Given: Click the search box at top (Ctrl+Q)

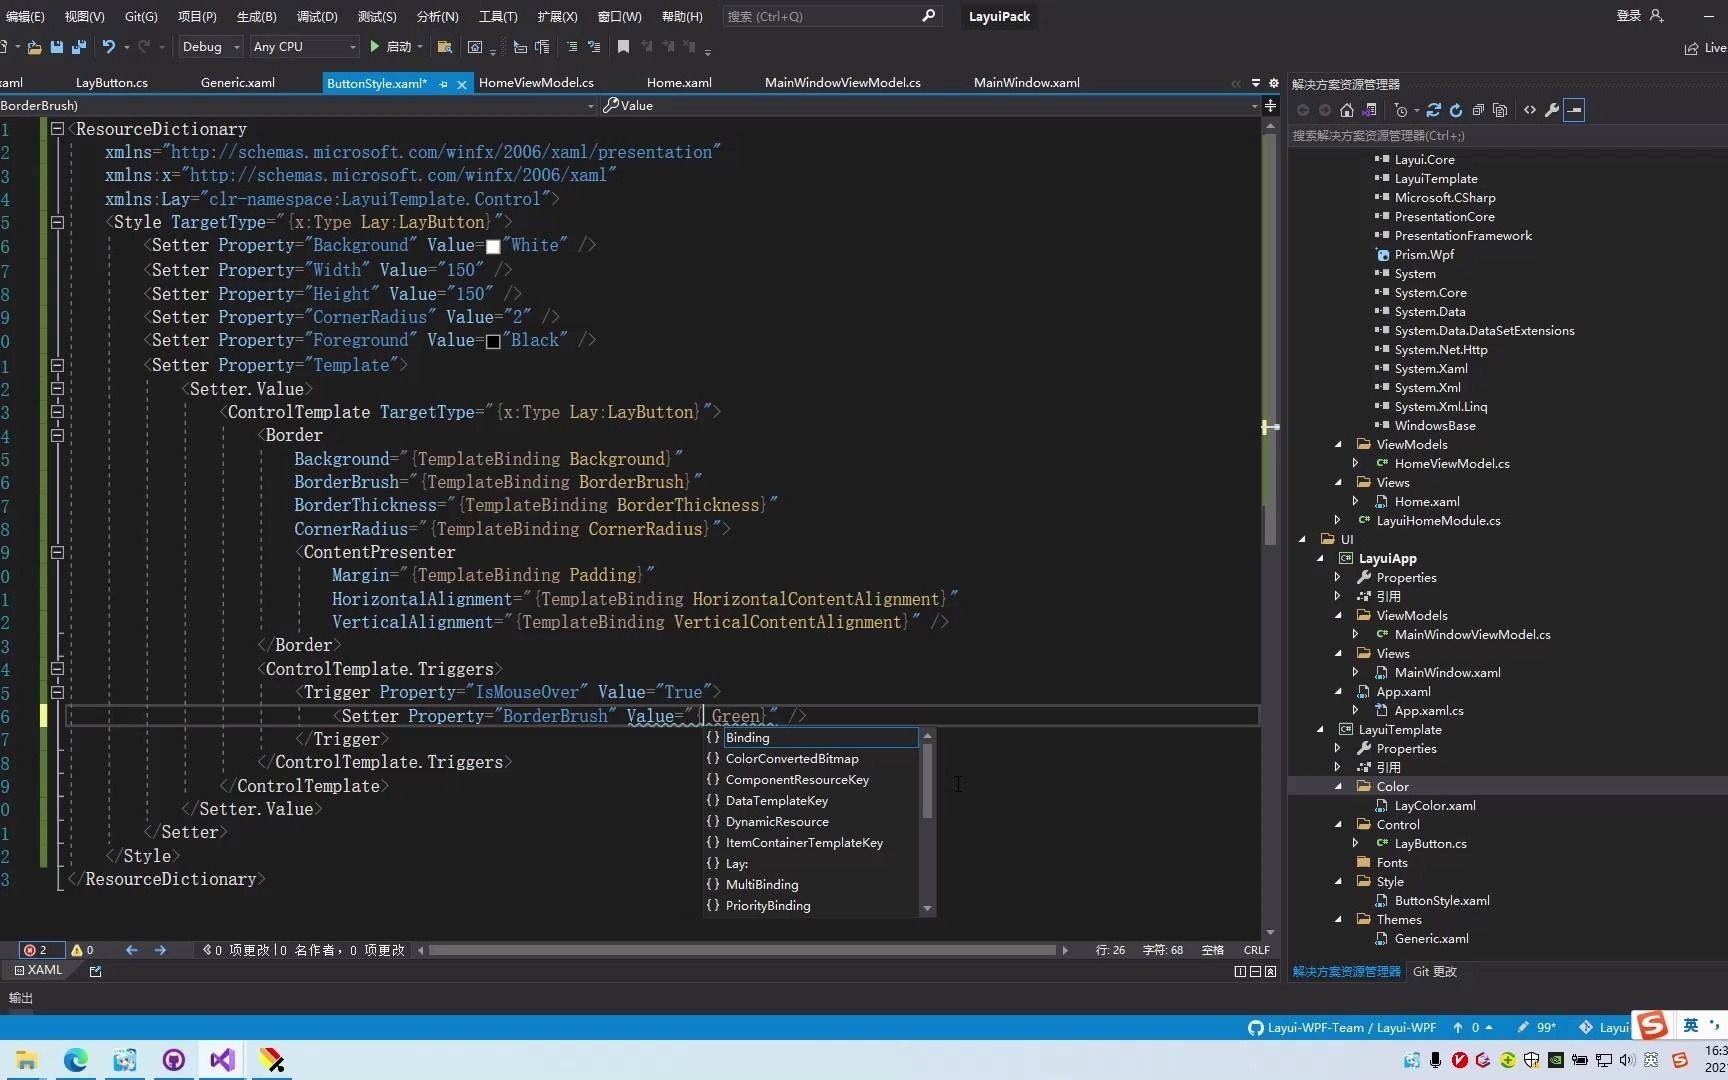Looking at the screenshot, I should (x=832, y=16).
